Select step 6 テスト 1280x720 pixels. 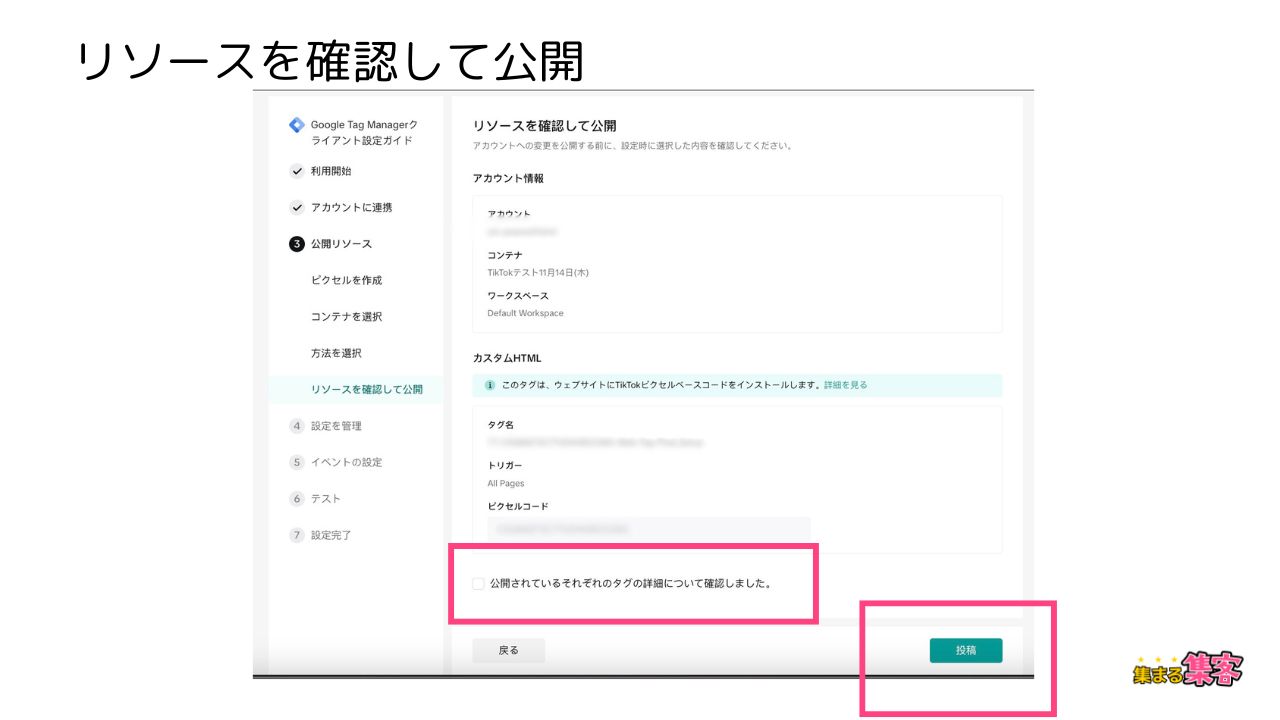pyautogui.click(x=325, y=499)
